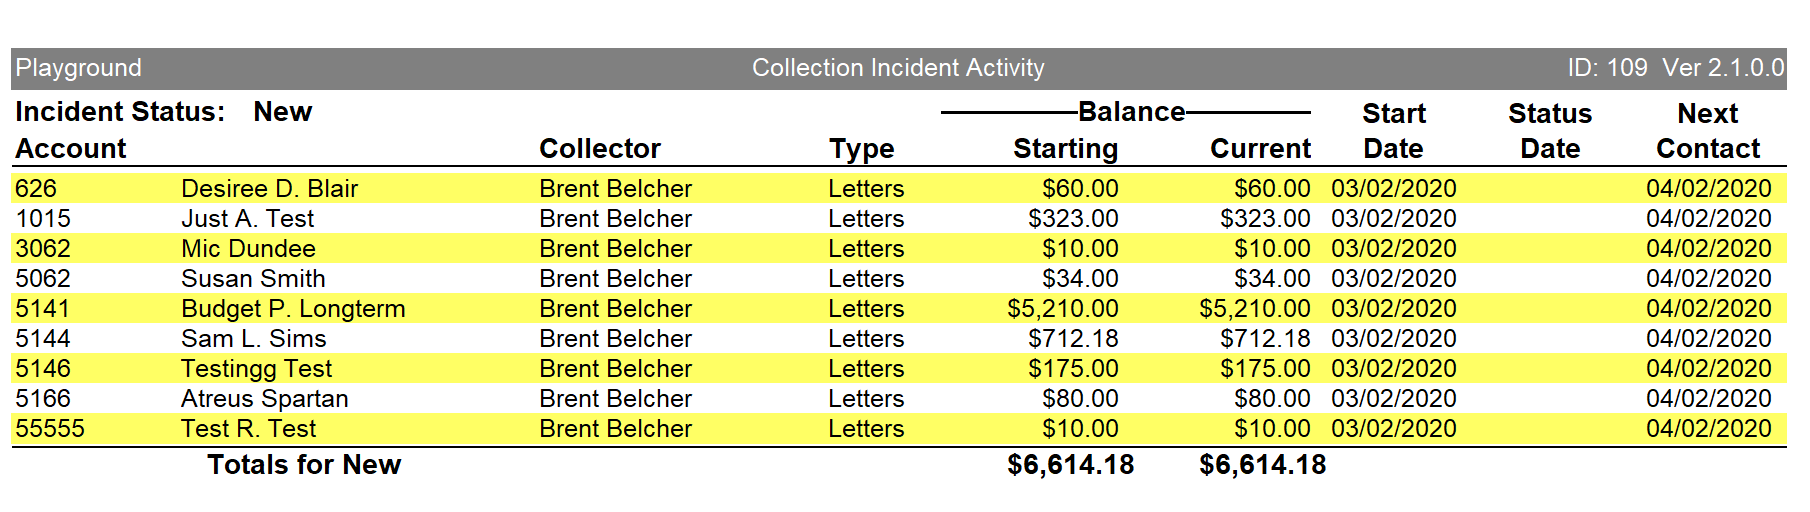Select account number 55555
Screen dimensions: 1810x512
click(50, 428)
